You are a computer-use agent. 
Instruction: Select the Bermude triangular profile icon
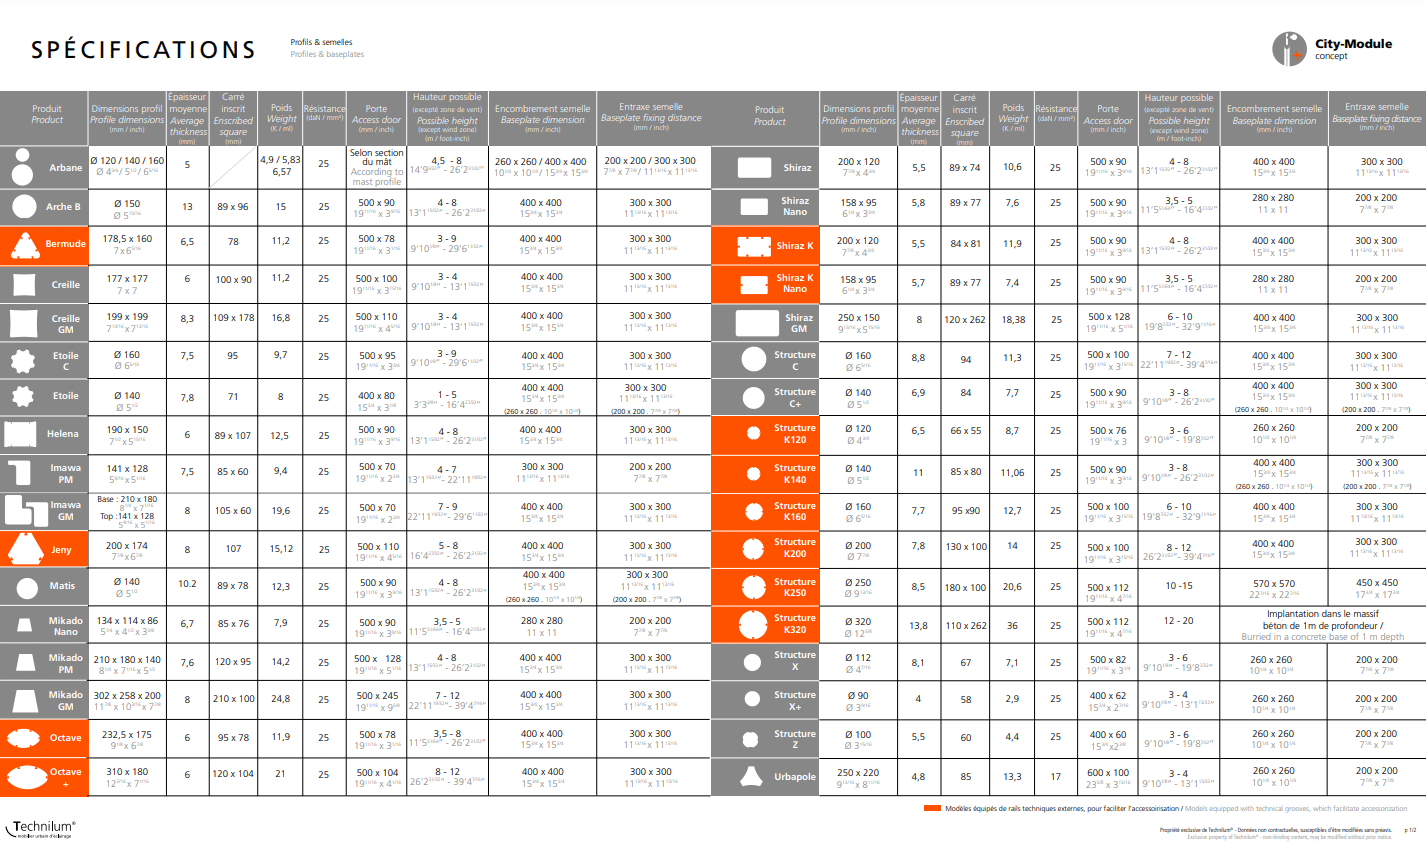click(24, 245)
